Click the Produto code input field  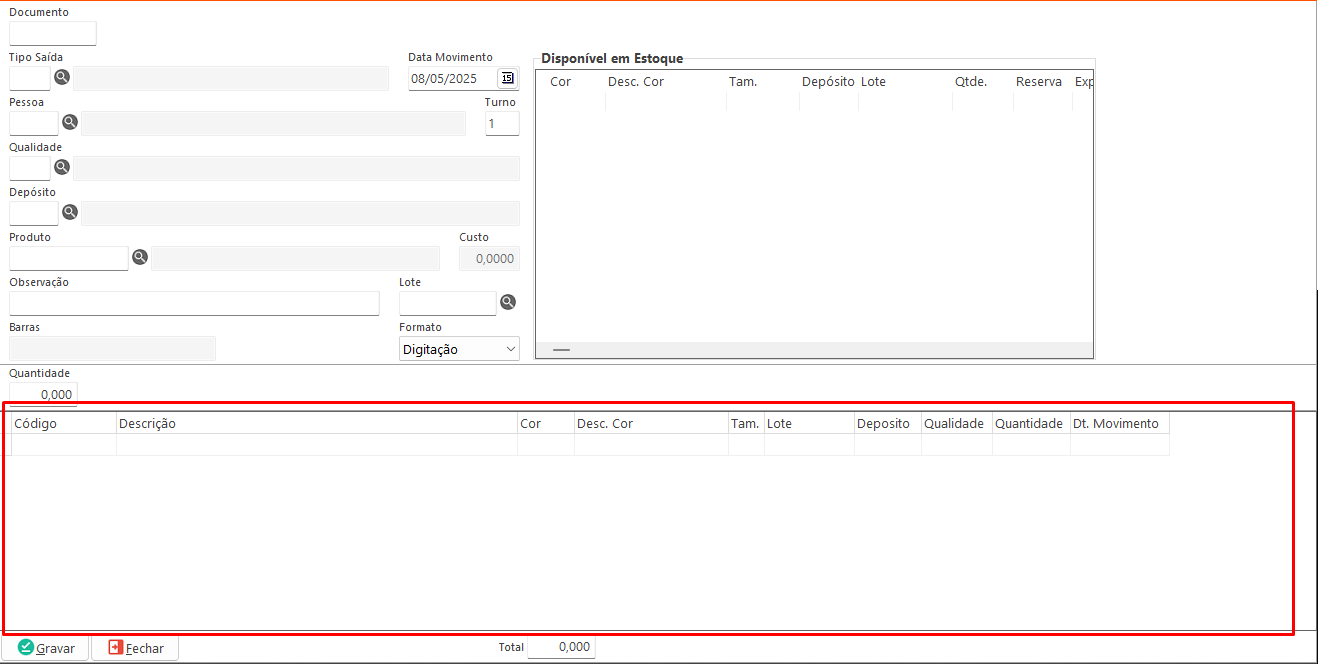[x=68, y=258]
